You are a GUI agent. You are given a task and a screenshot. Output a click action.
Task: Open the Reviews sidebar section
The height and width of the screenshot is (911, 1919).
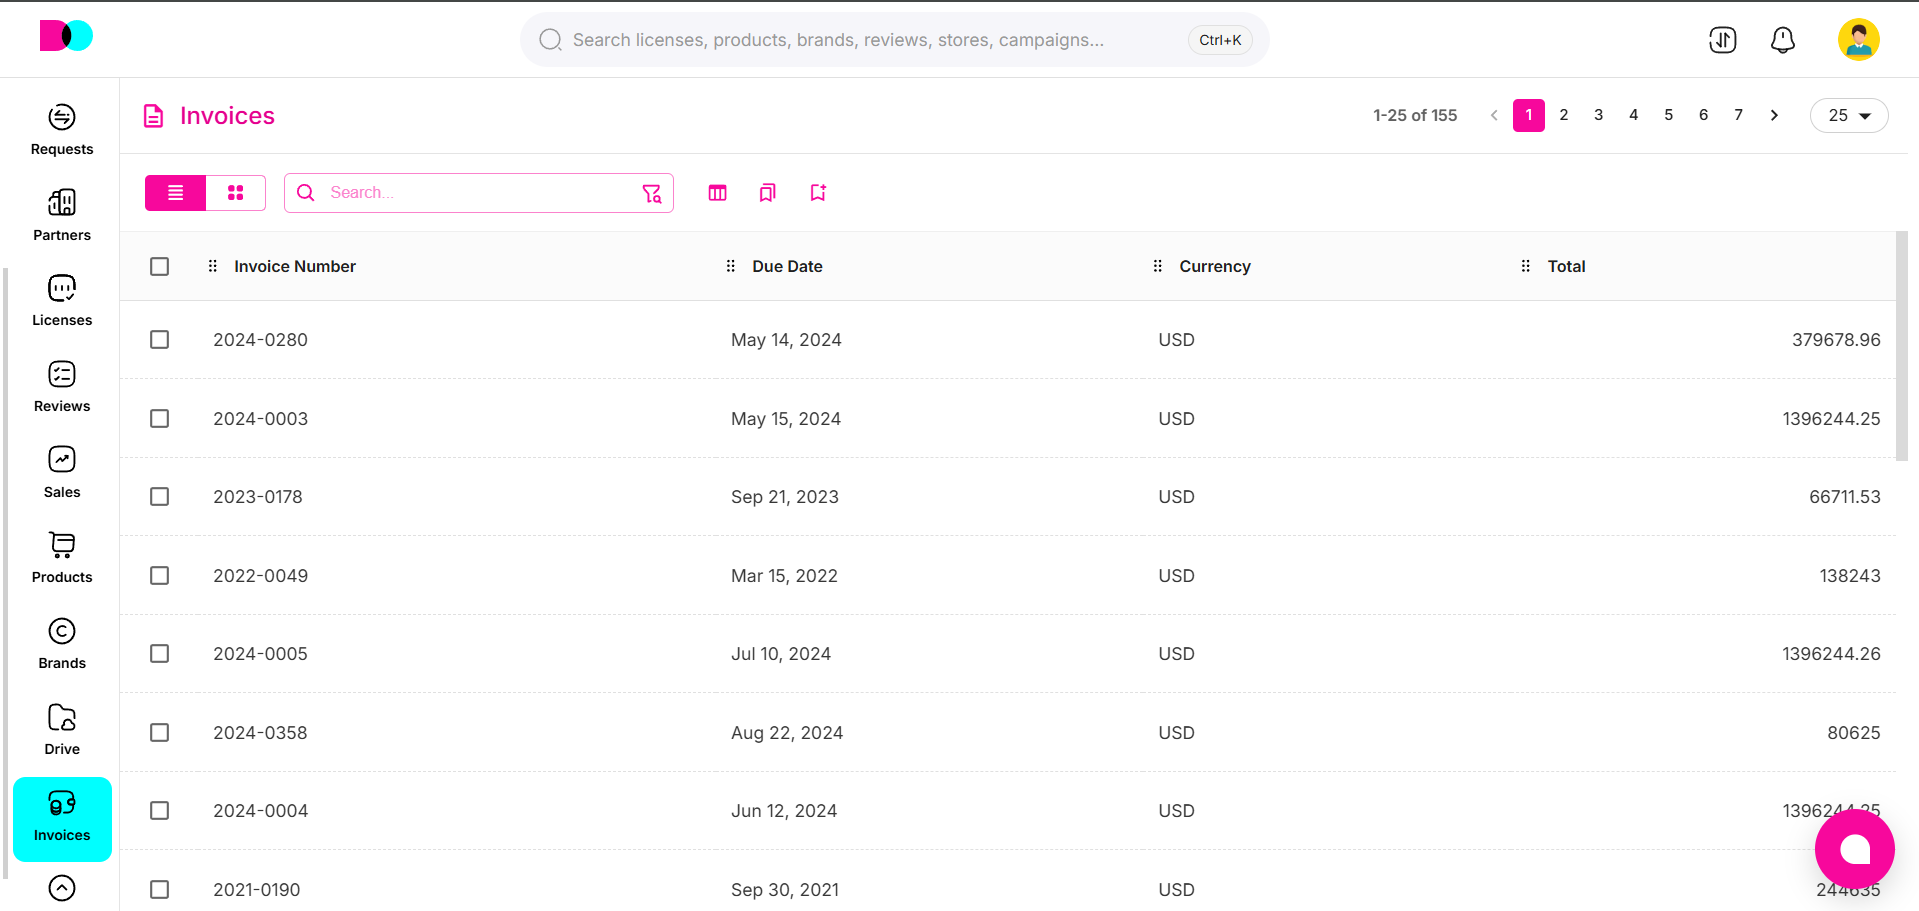tap(62, 388)
